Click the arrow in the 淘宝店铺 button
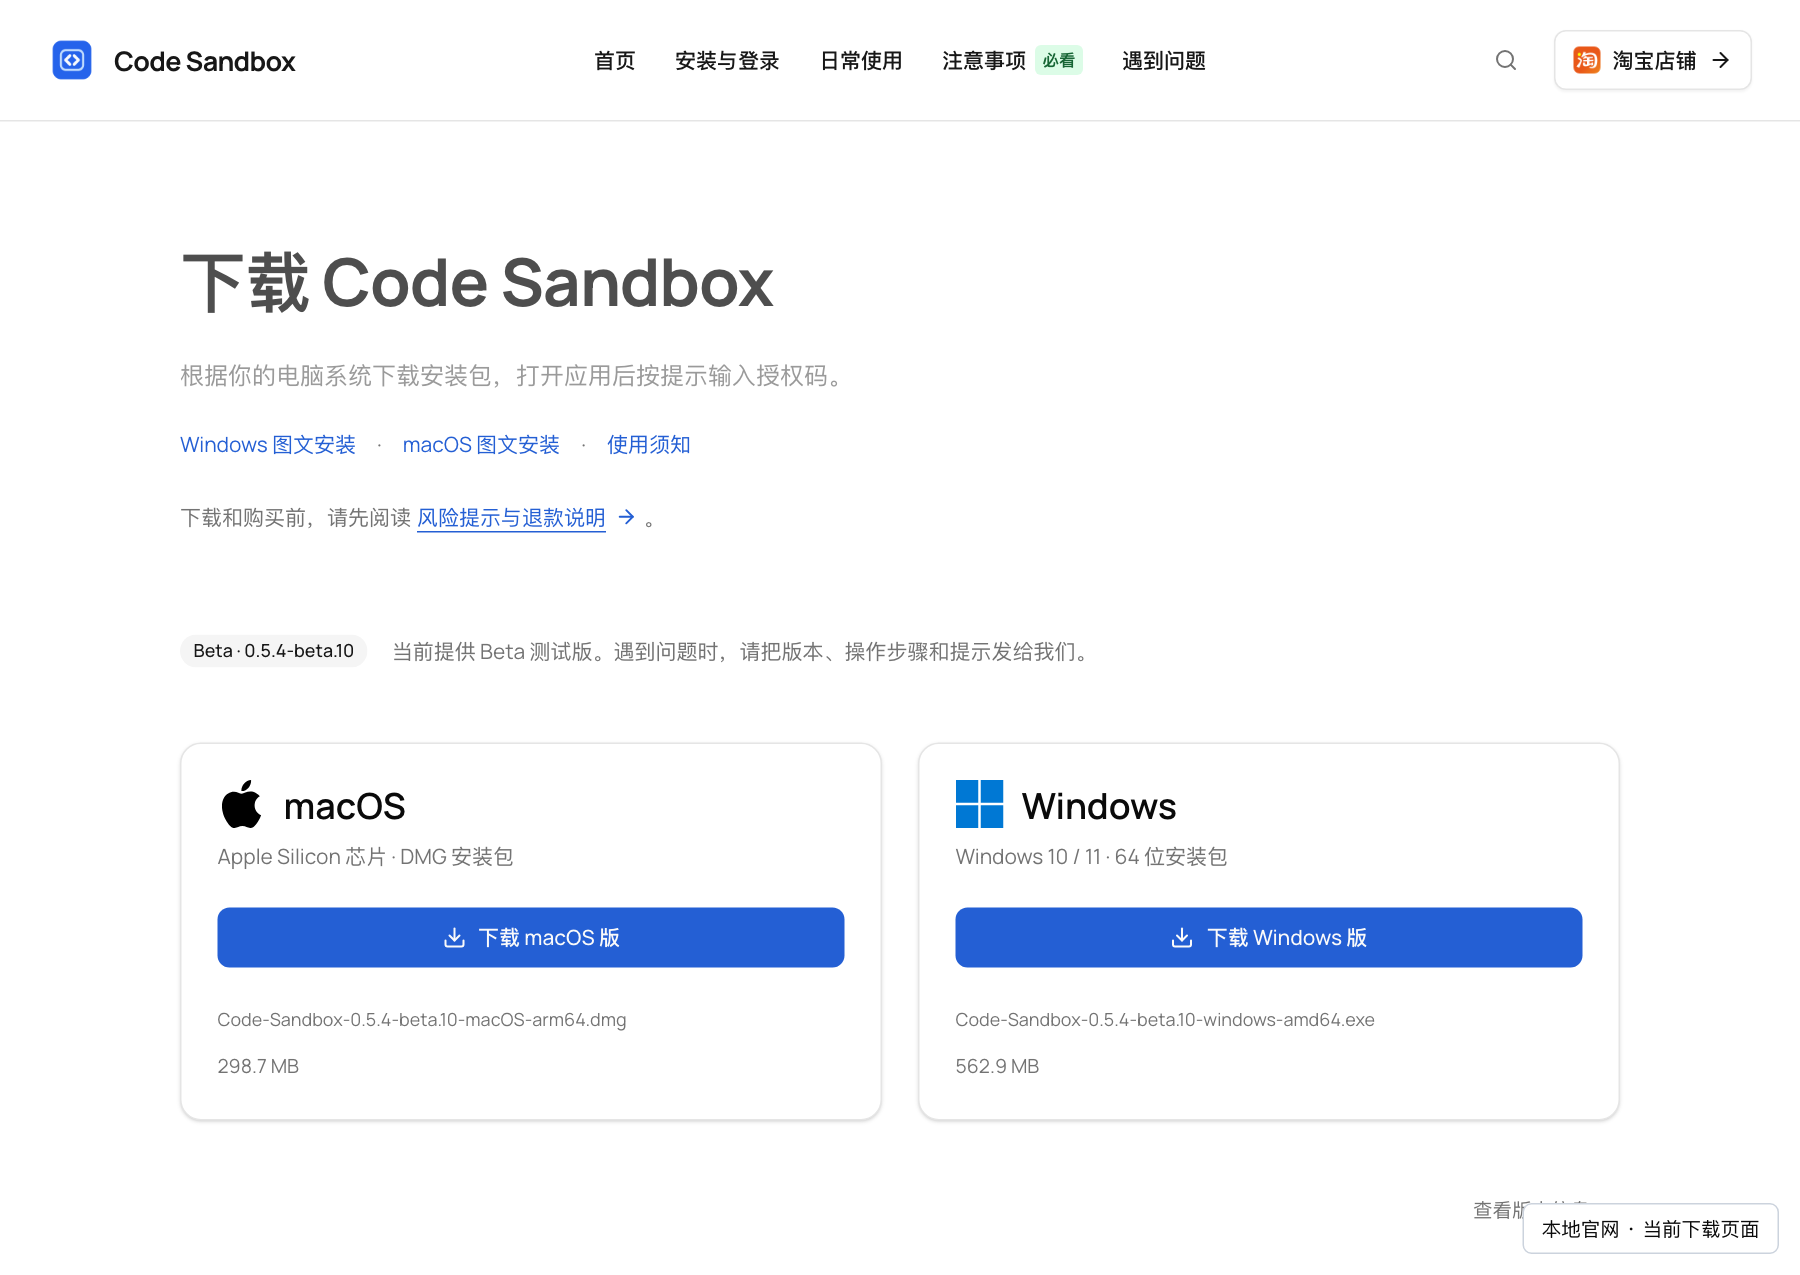This screenshot has height=1275, width=1800. tap(1721, 60)
